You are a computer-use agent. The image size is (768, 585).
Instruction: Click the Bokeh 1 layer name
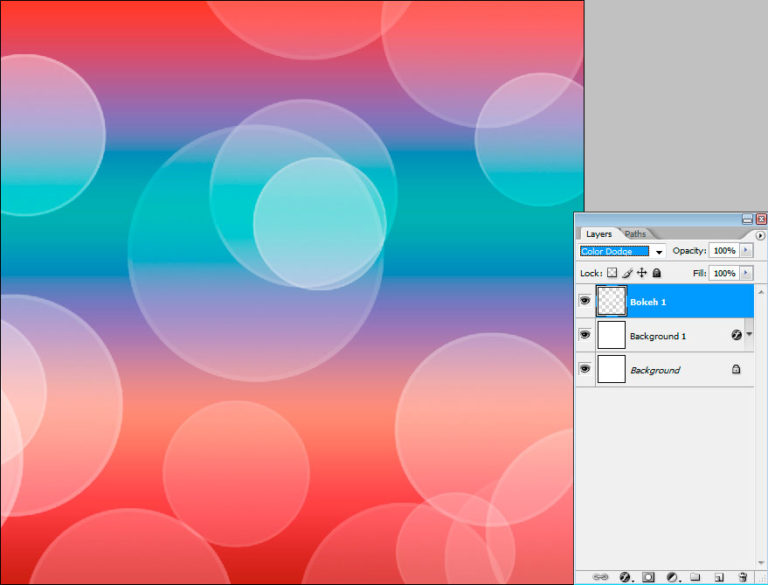[x=648, y=302]
